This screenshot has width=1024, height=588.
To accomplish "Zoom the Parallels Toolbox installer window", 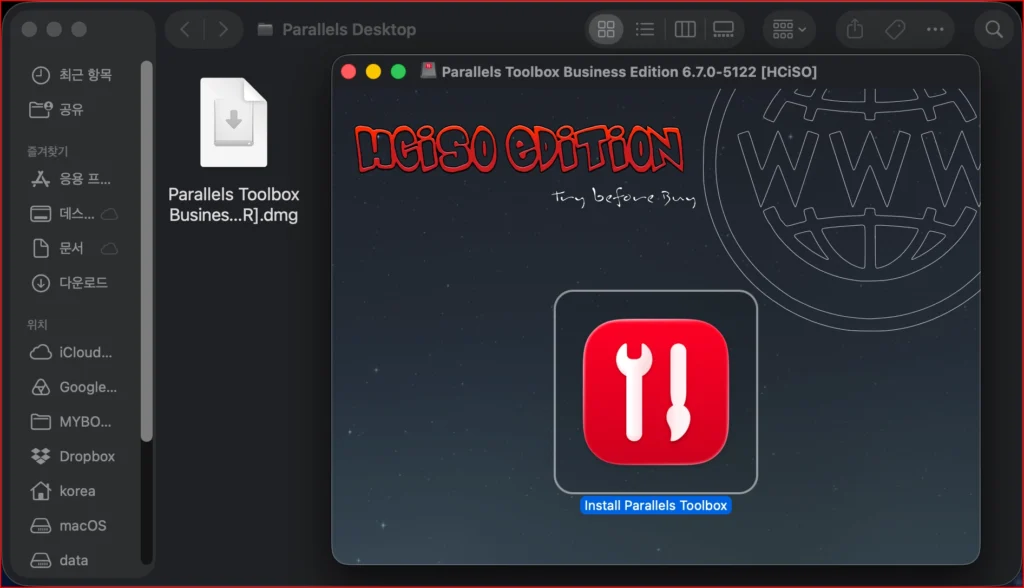I will [398, 72].
